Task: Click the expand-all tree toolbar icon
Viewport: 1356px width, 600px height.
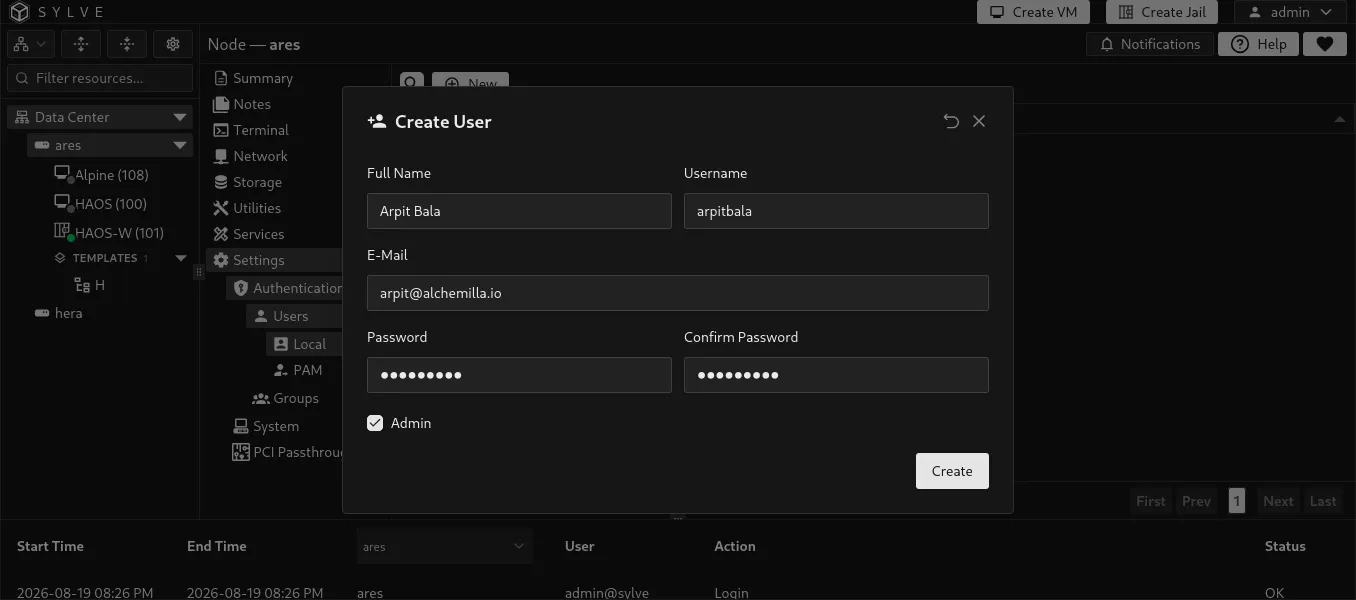Action: click(x=81, y=44)
